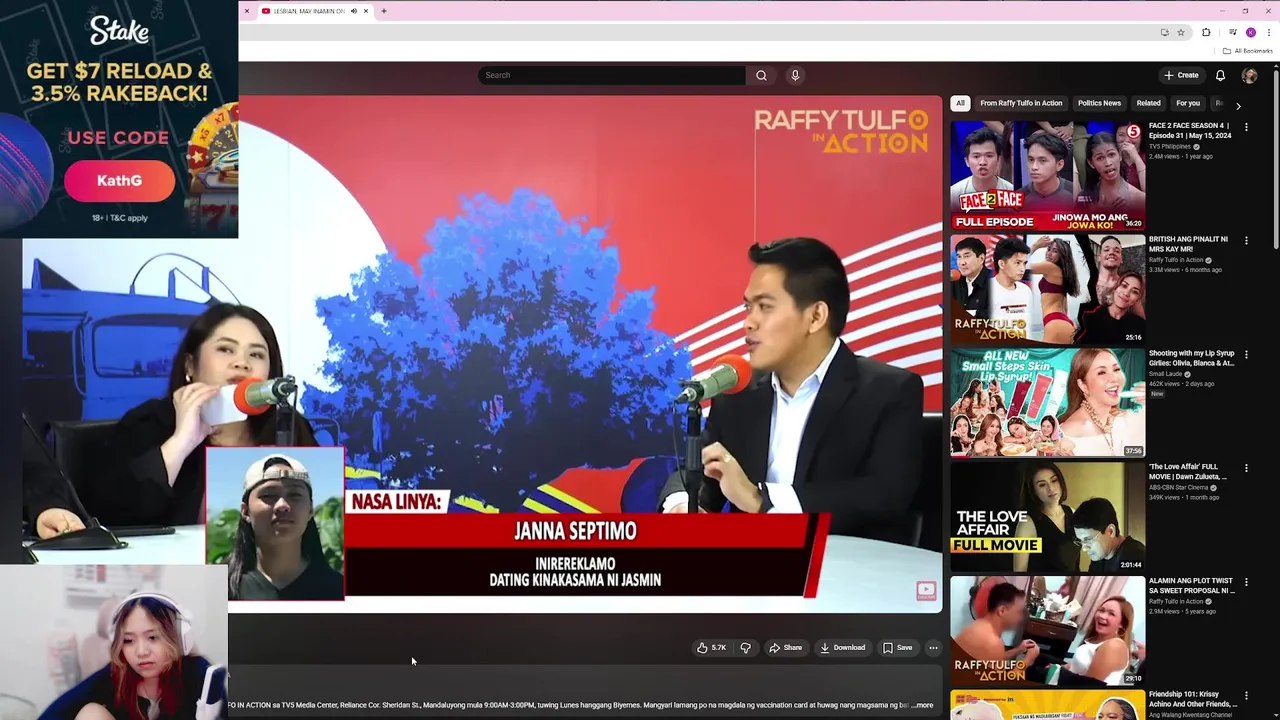Open the 'Shooting with my Lip Syrup' video title
Image resolution: width=1280 pixels, height=720 pixels.
tap(1191, 358)
